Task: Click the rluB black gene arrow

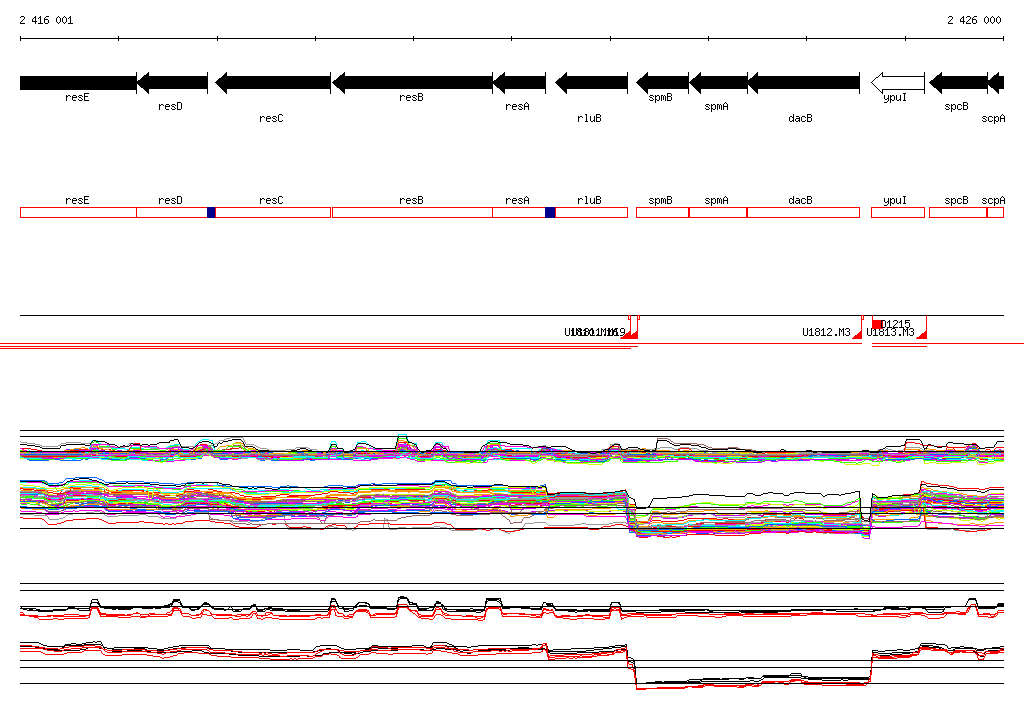Action: (591, 82)
